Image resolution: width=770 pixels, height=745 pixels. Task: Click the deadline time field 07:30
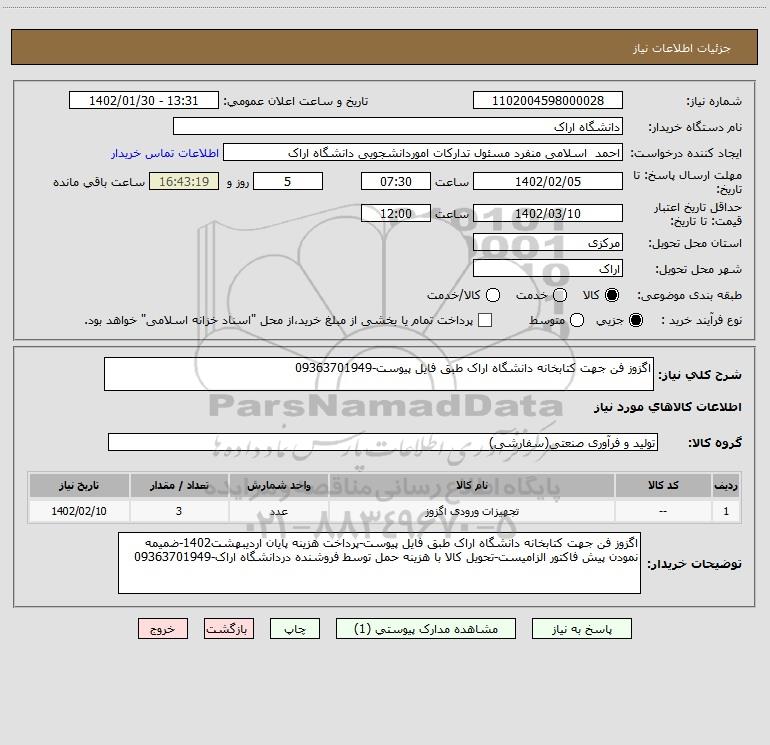click(x=396, y=181)
